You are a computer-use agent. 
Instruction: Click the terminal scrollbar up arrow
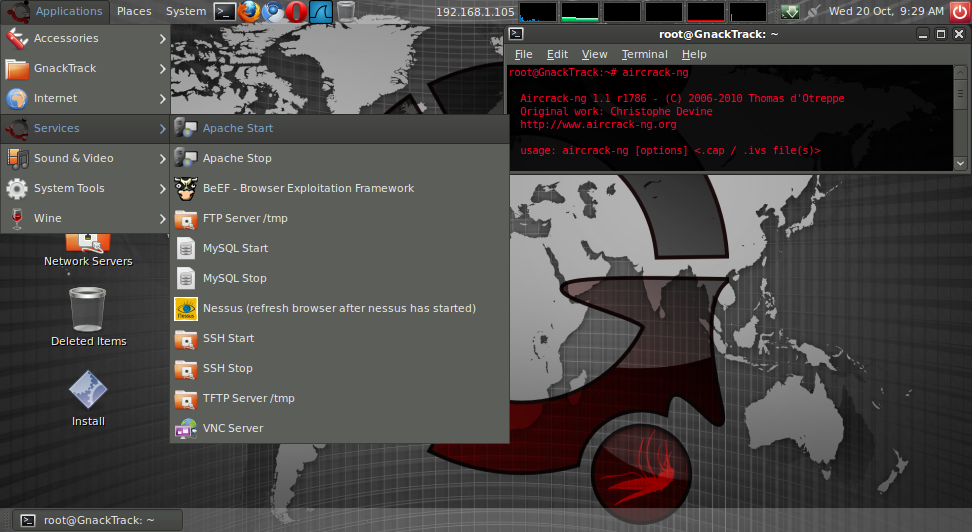tap(960, 72)
